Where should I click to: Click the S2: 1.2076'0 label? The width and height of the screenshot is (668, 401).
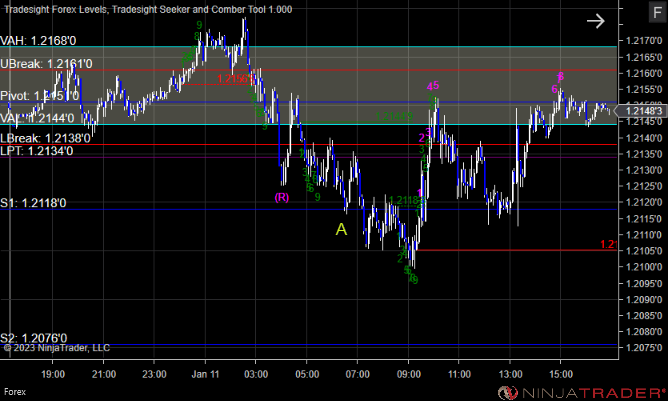point(33,338)
